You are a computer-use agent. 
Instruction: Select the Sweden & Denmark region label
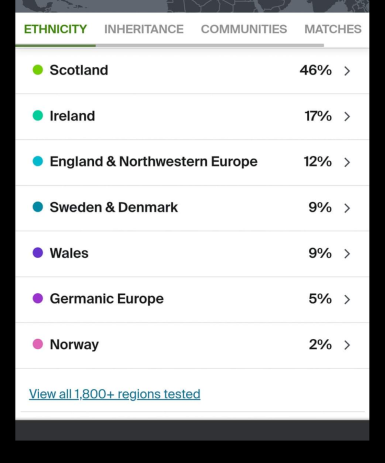point(114,207)
